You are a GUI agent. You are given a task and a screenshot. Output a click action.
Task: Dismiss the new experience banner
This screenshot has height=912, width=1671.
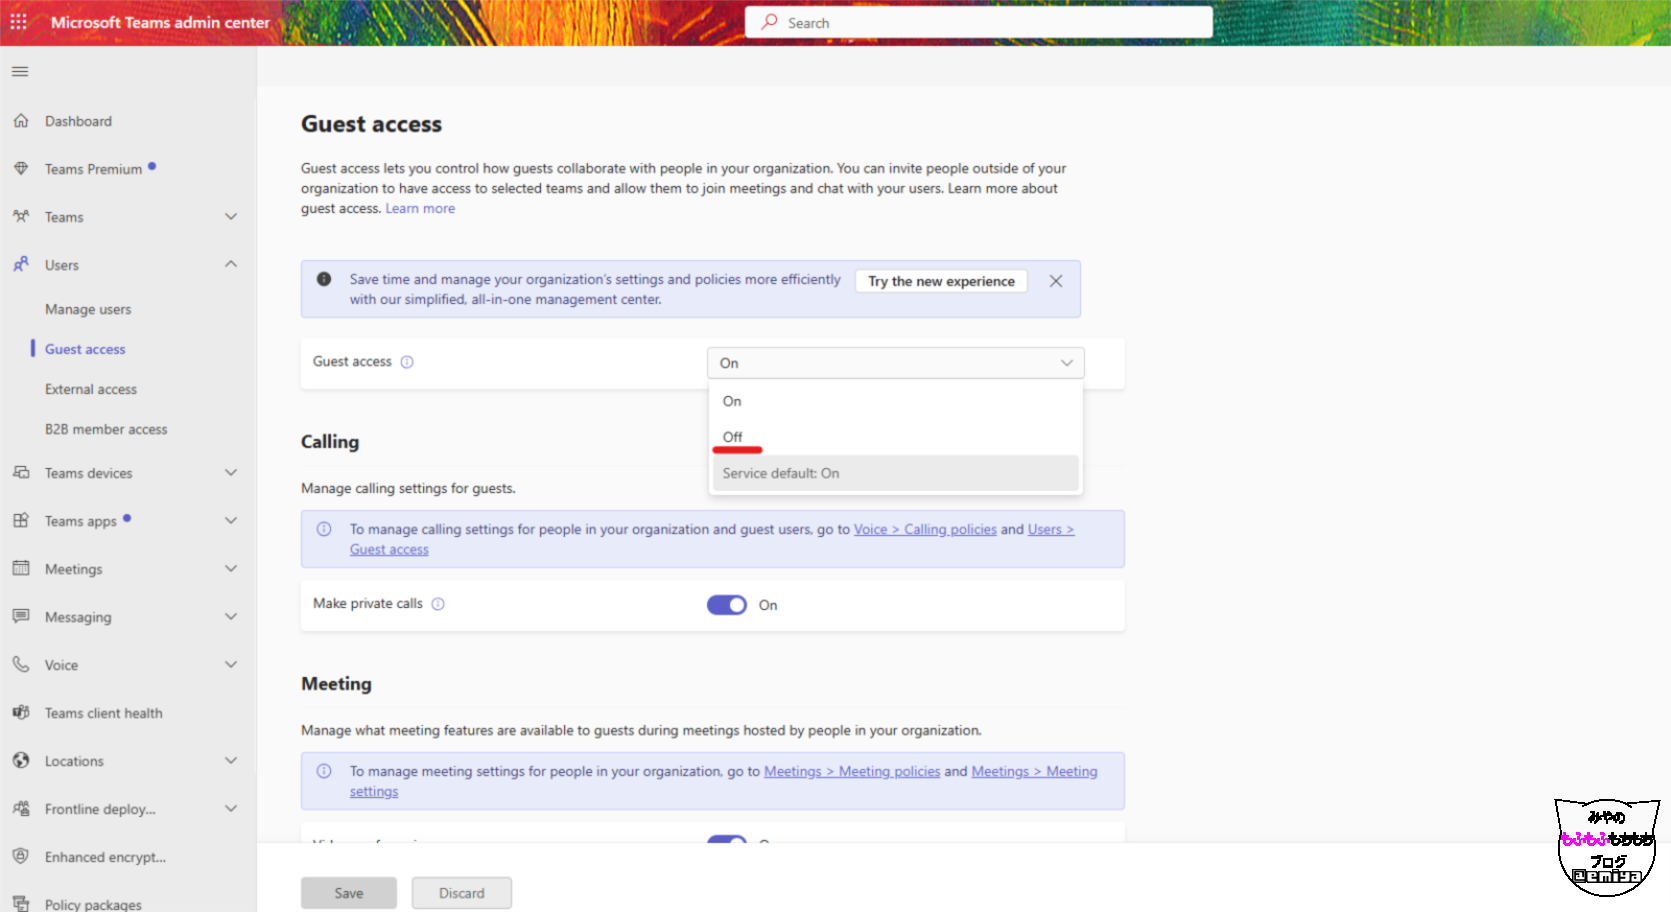point(1056,281)
